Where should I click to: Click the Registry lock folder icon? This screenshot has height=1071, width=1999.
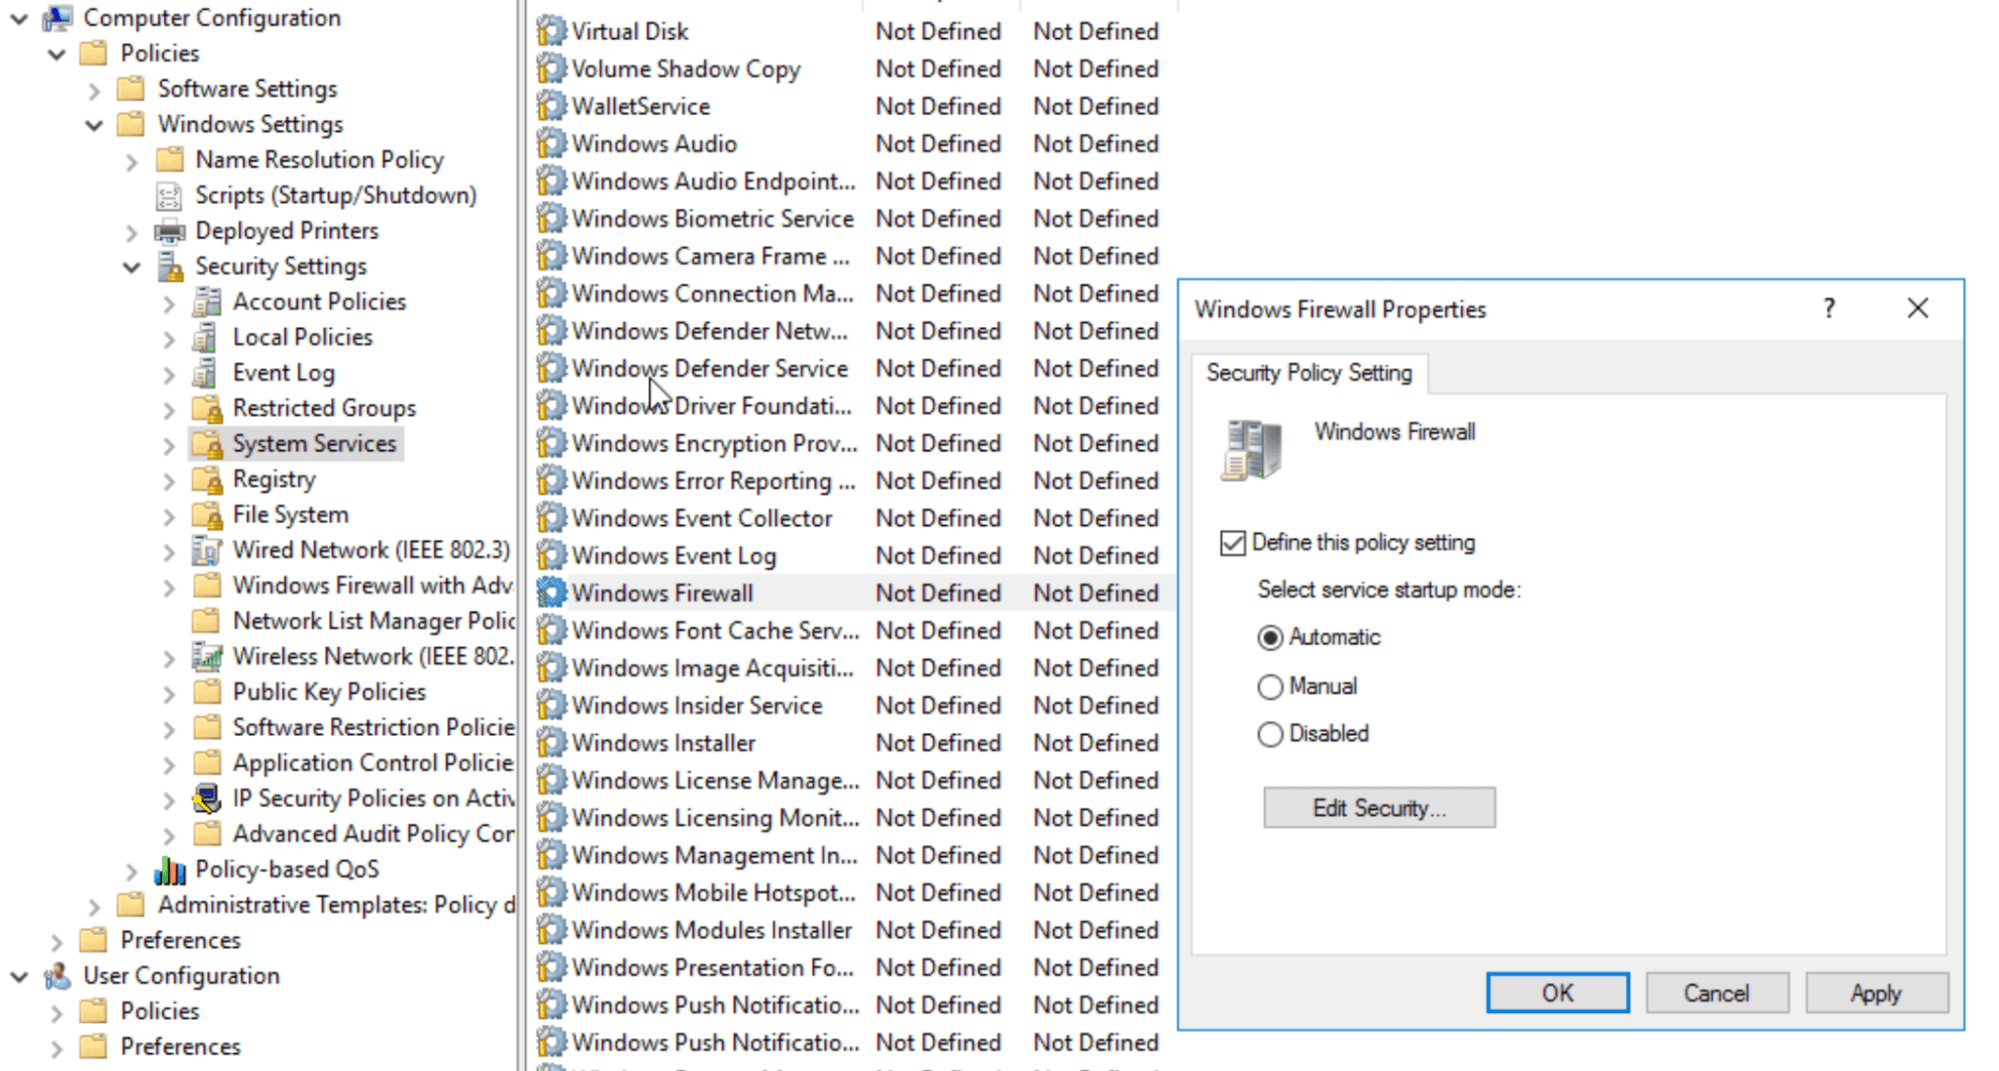[208, 479]
